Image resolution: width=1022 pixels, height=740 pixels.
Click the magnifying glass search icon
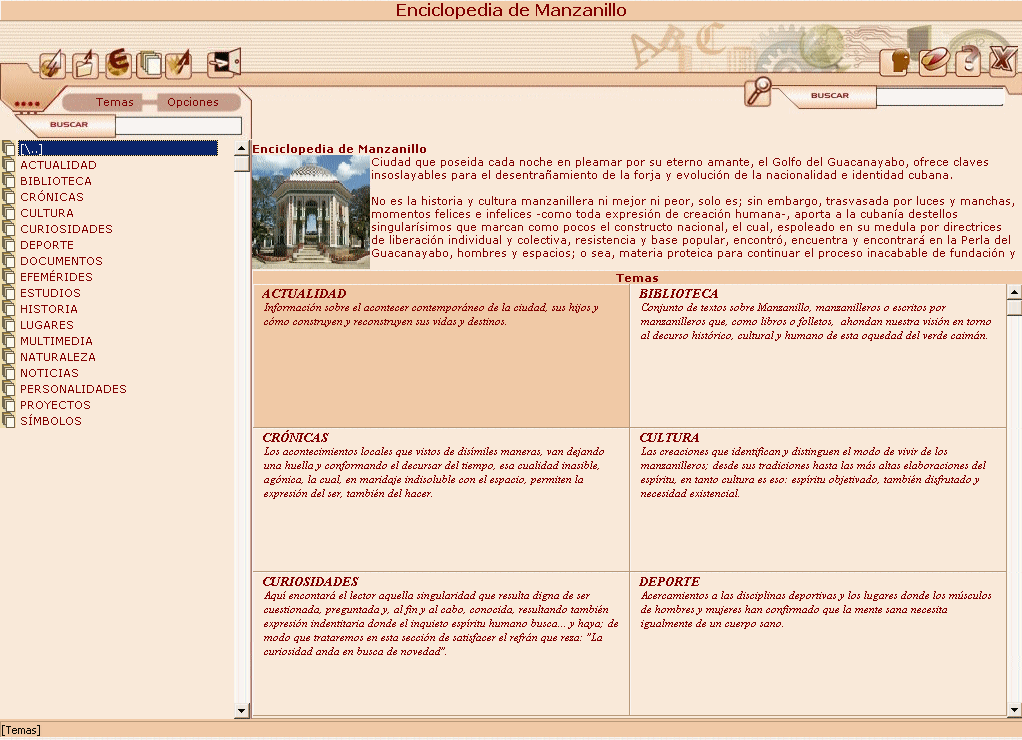pos(758,92)
